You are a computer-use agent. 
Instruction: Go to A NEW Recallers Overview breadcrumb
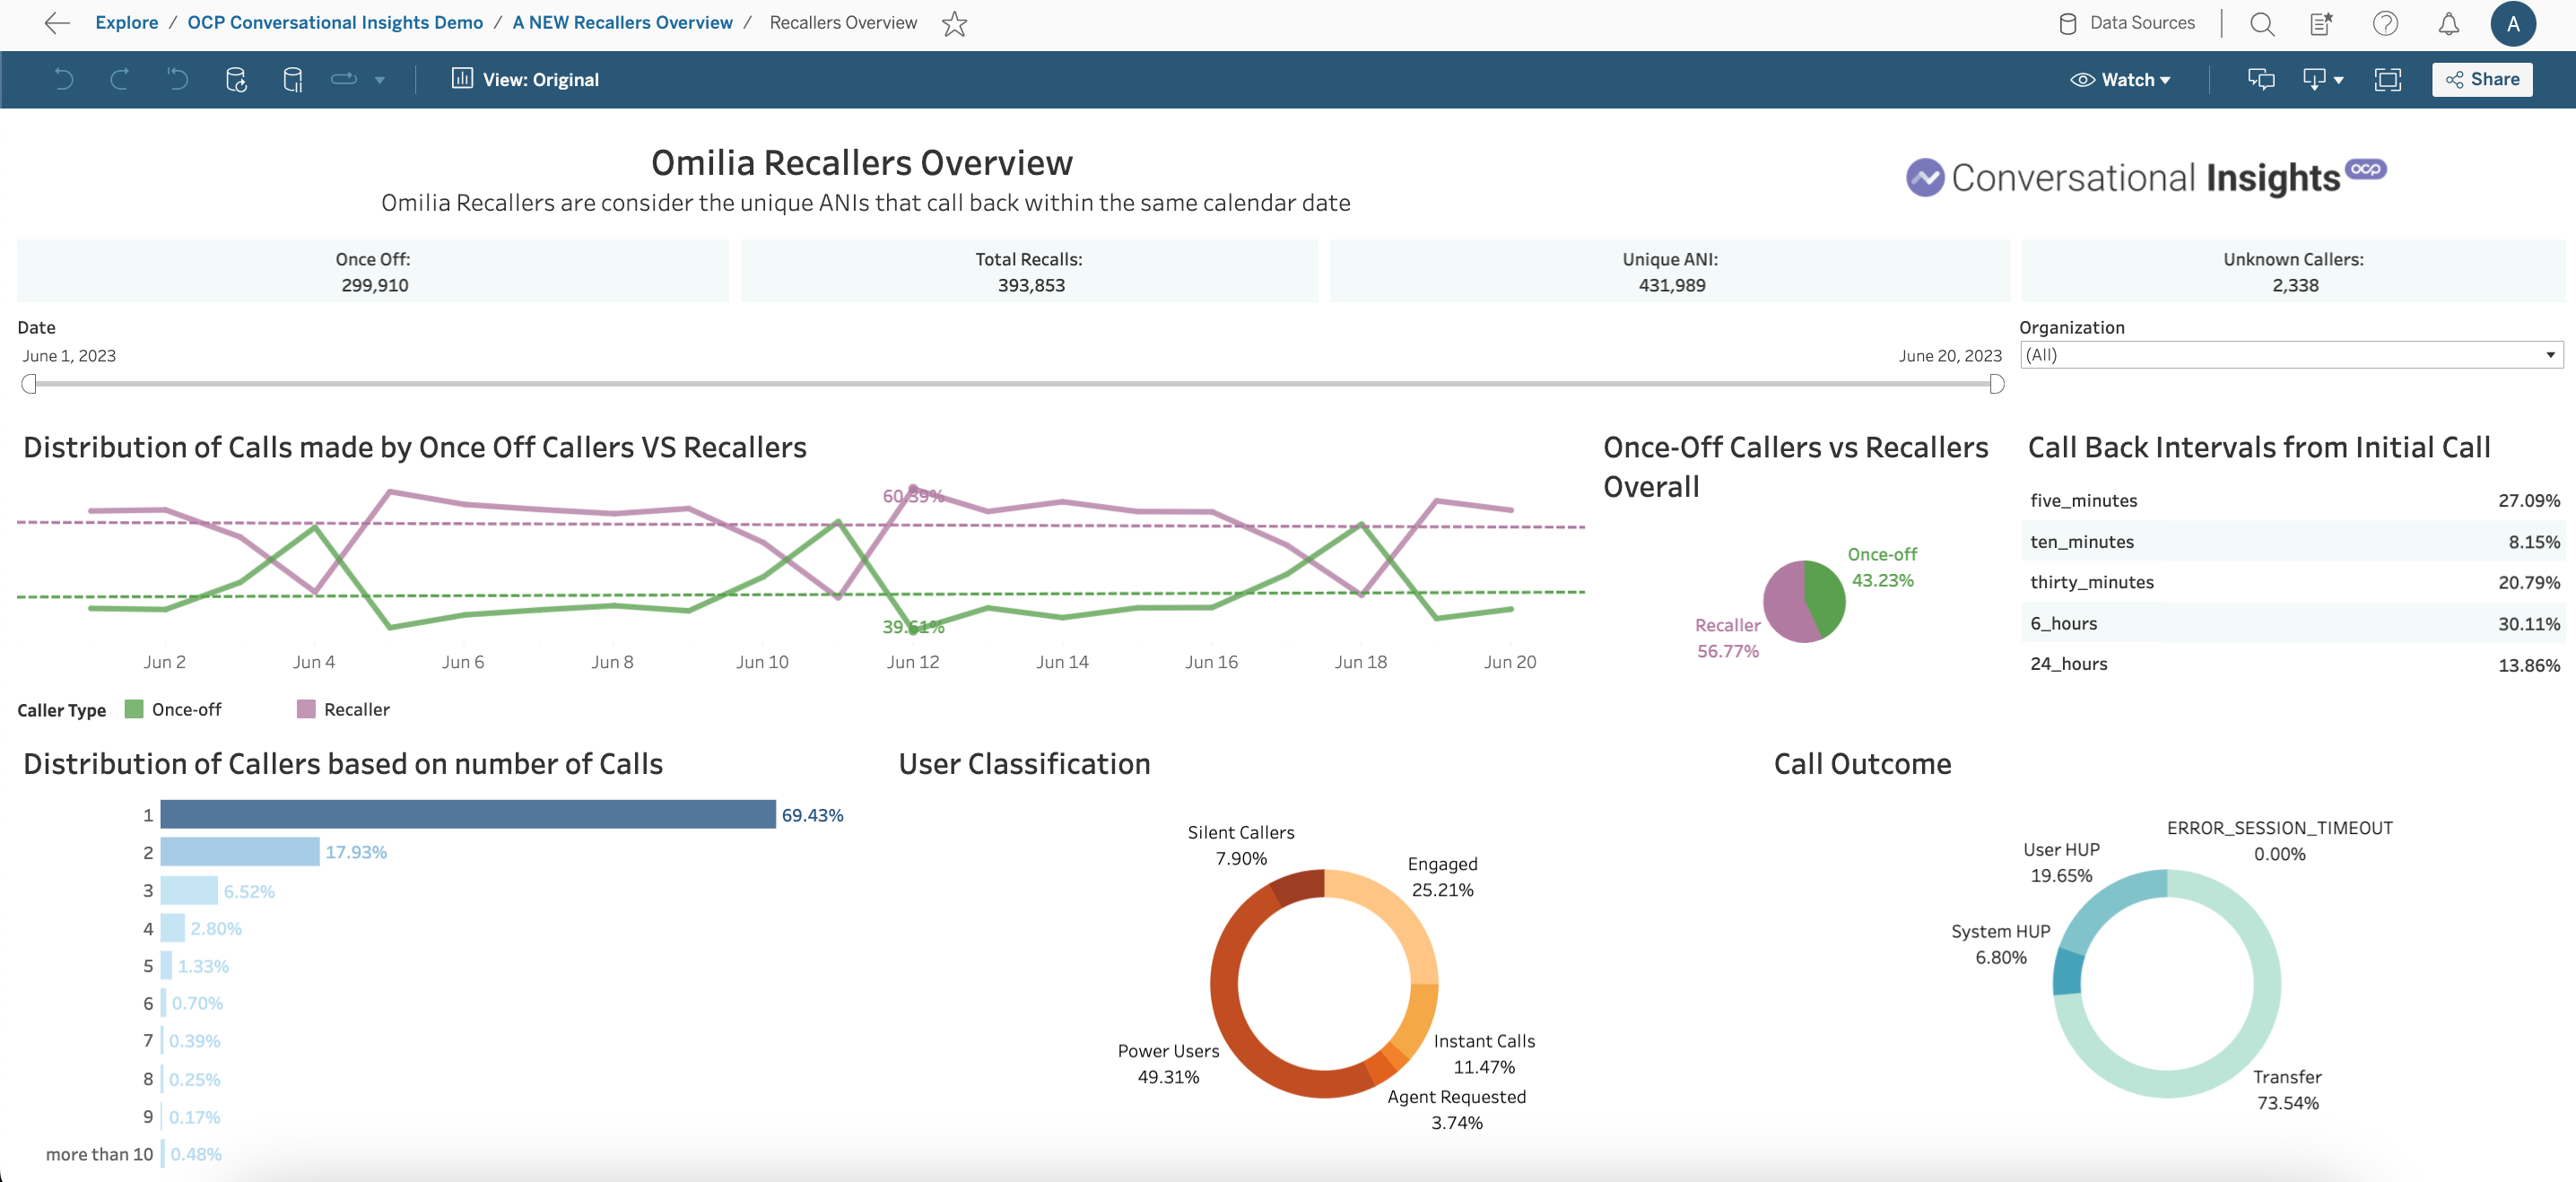[622, 23]
